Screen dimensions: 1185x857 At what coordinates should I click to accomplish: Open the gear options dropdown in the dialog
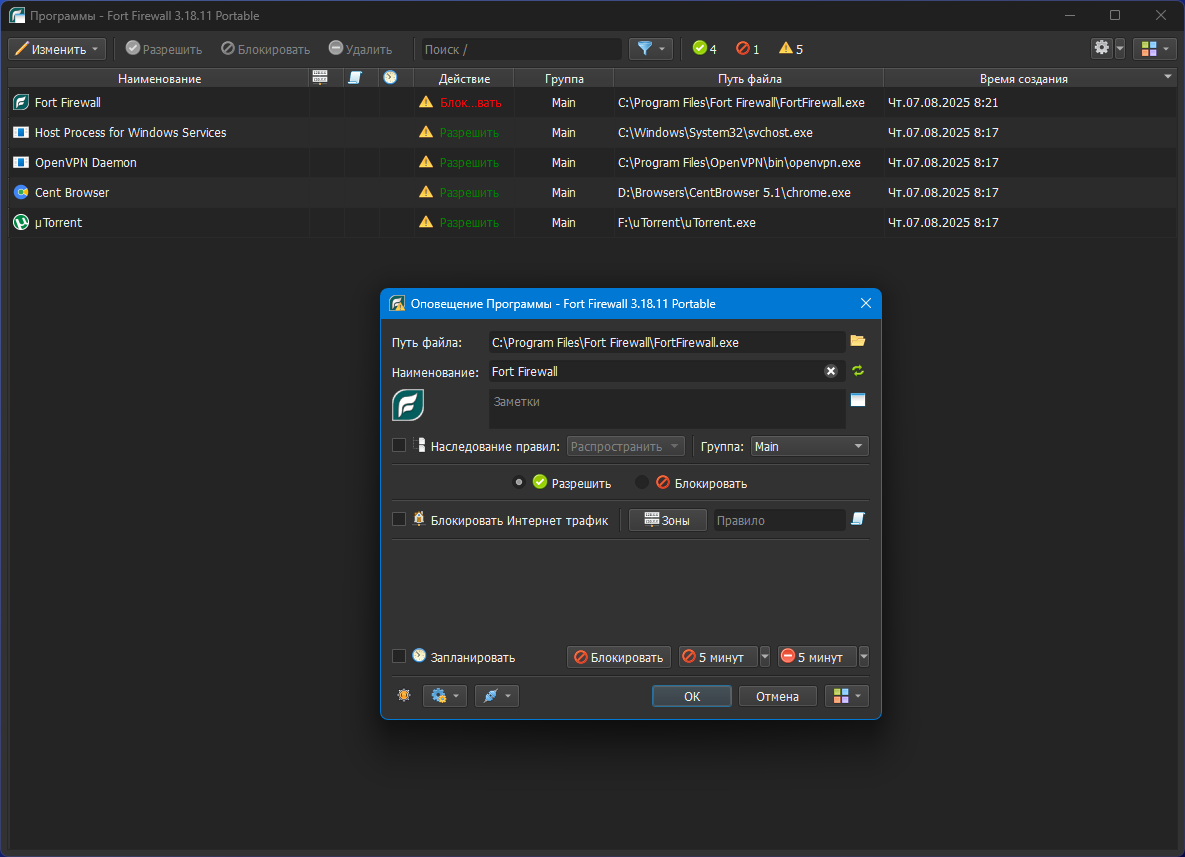444,696
